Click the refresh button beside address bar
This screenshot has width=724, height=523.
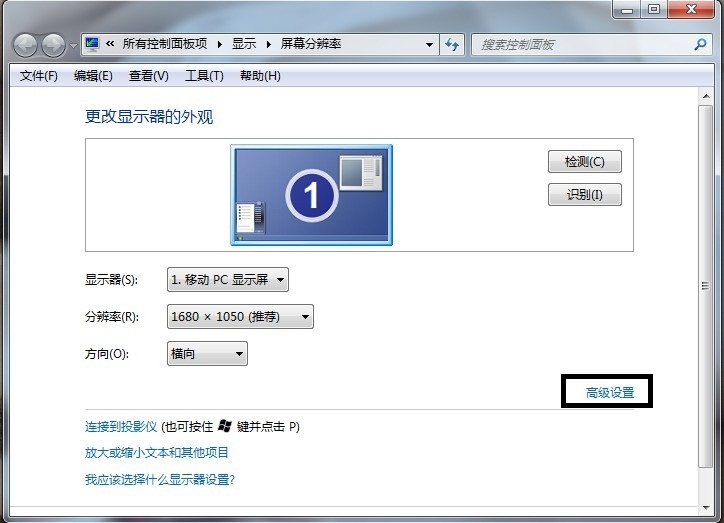click(x=452, y=45)
